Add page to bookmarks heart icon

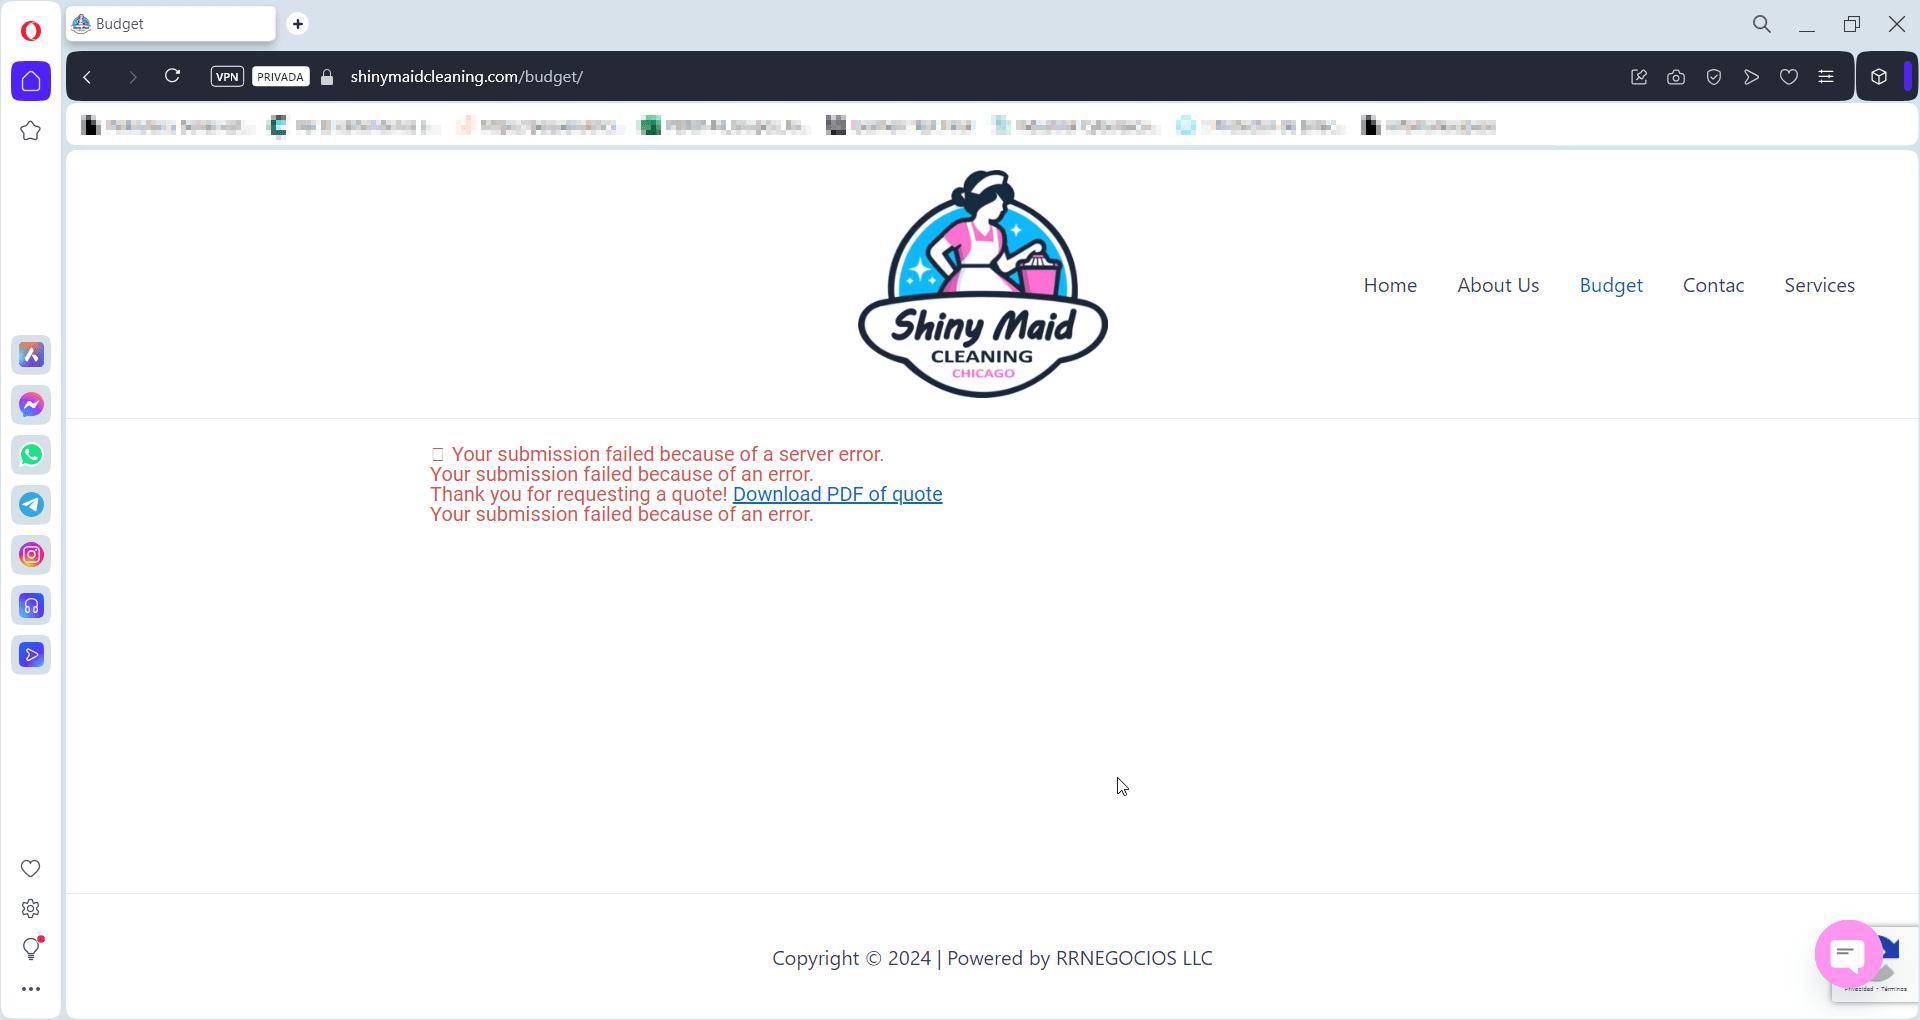coord(1789,77)
